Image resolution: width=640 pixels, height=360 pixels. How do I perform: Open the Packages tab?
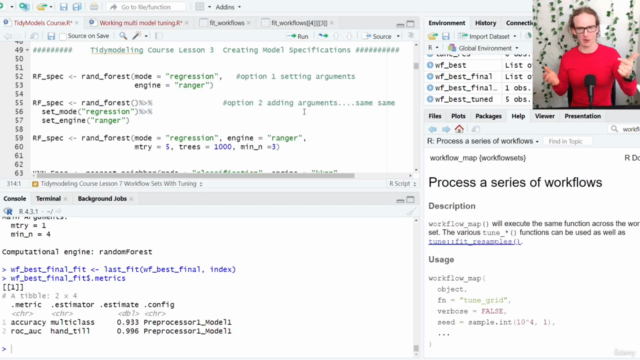488,116
